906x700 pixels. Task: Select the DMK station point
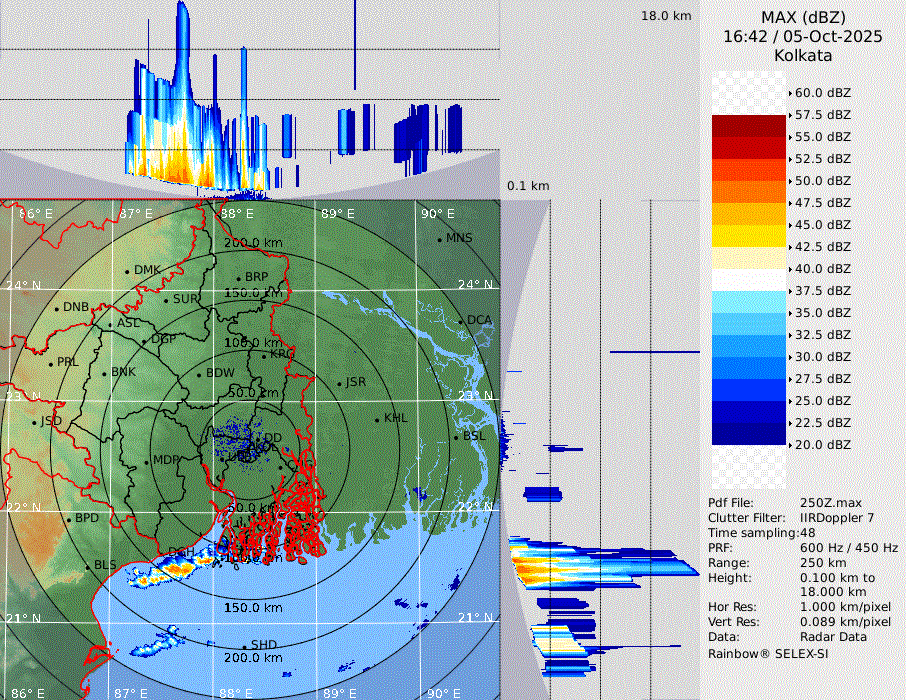(127, 271)
